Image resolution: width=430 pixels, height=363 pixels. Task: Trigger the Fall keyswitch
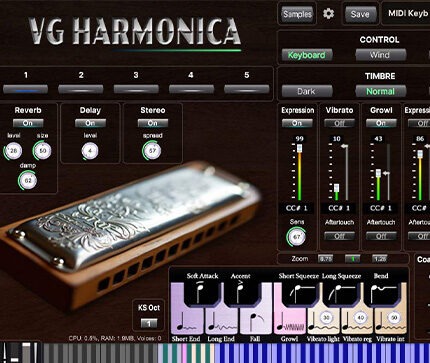pyautogui.click(x=256, y=321)
